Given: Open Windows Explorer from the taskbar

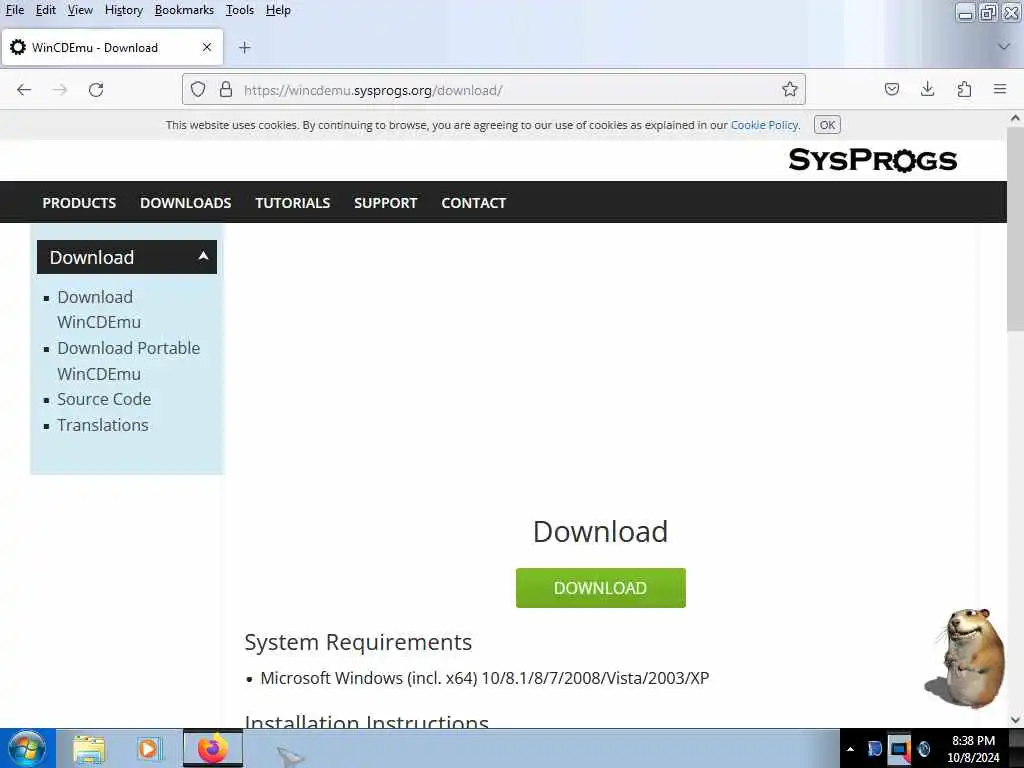Looking at the screenshot, I should click(x=89, y=748).
